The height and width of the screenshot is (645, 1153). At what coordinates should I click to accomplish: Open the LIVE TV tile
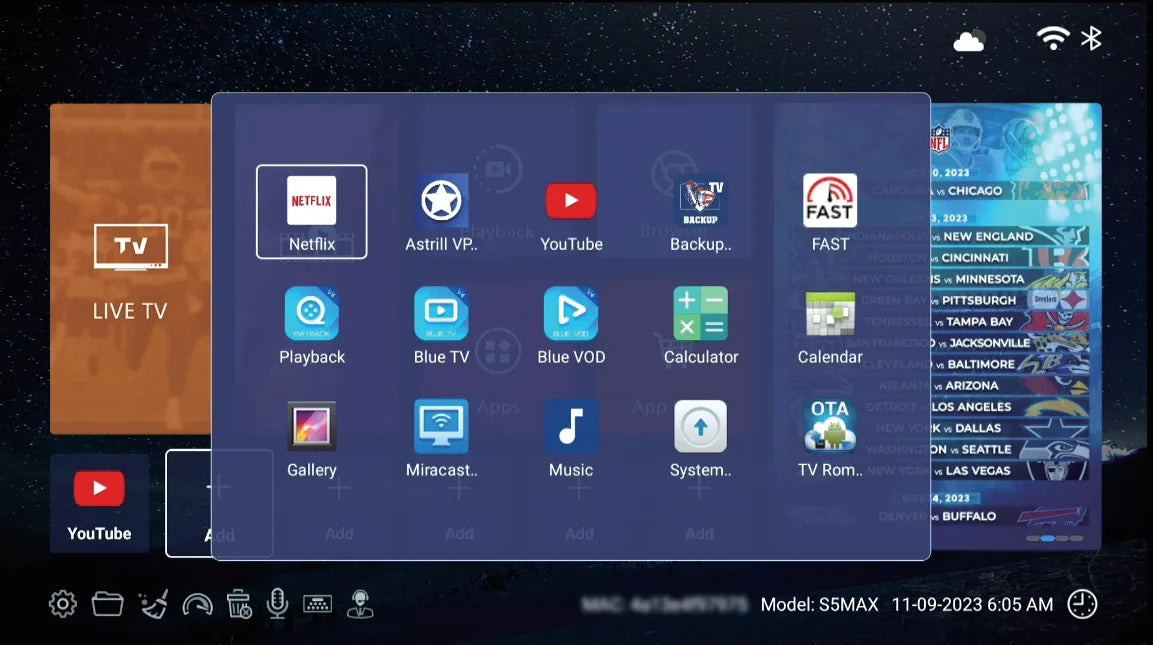130,269
